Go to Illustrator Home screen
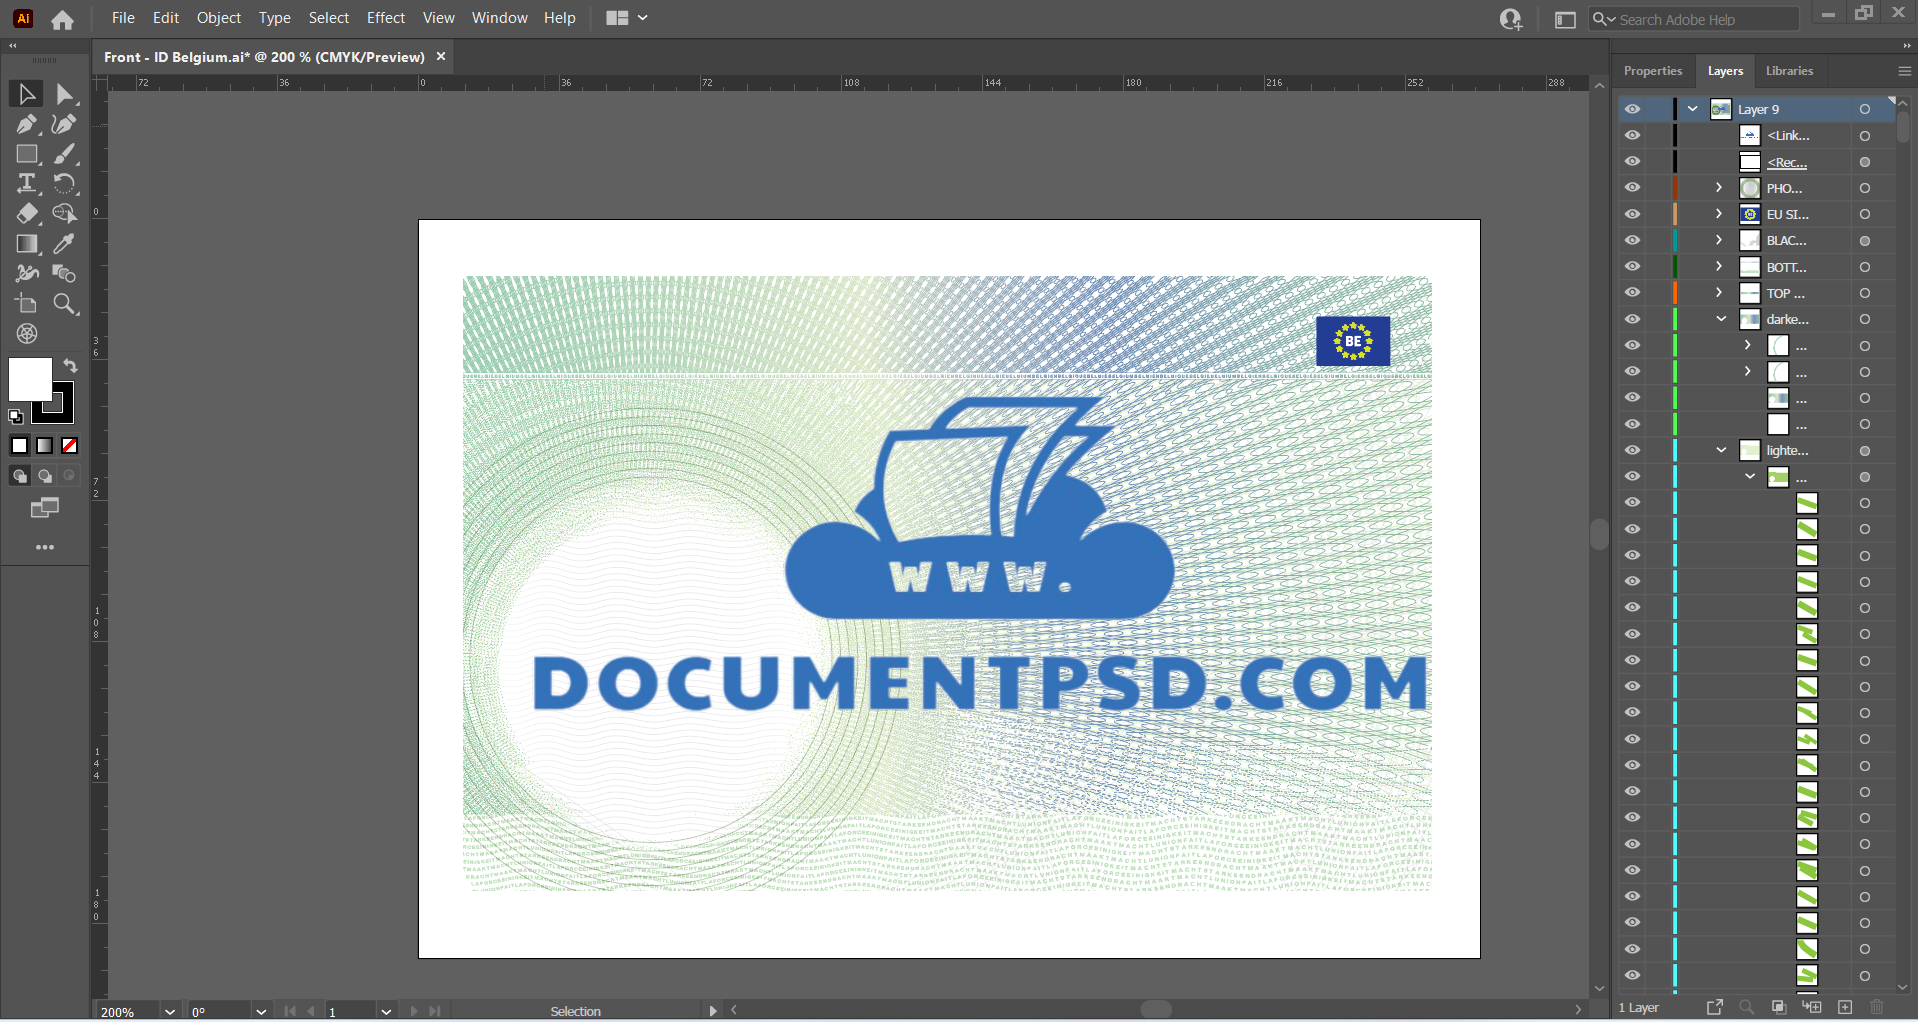 coord(63,20)
